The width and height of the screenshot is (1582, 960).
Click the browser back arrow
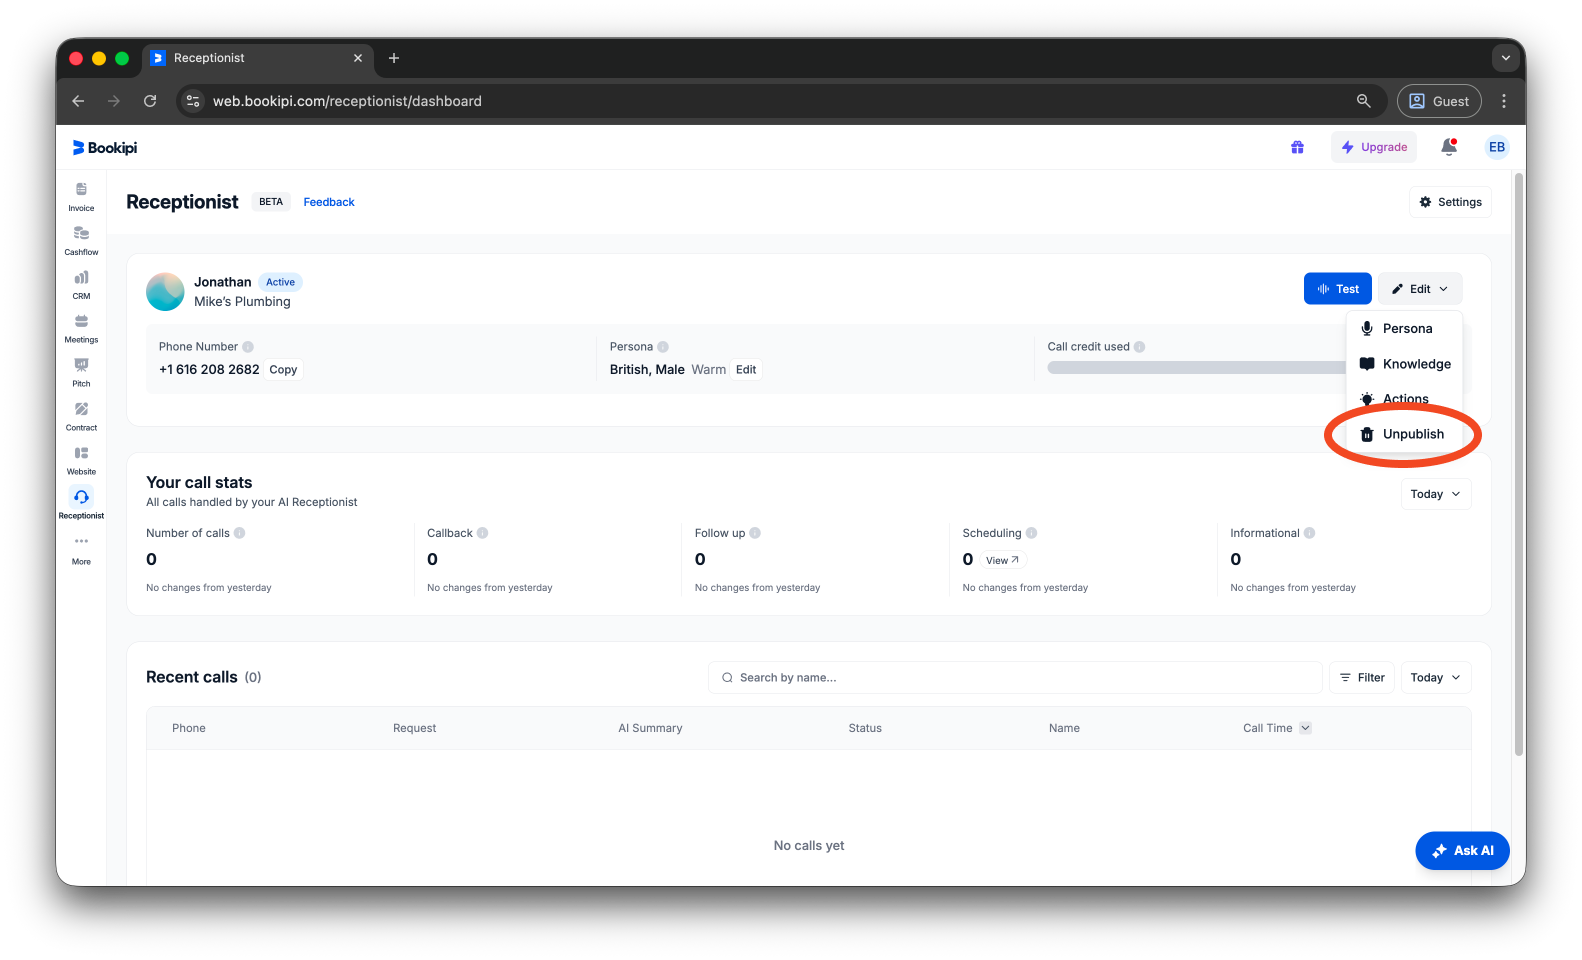point(78,101)
